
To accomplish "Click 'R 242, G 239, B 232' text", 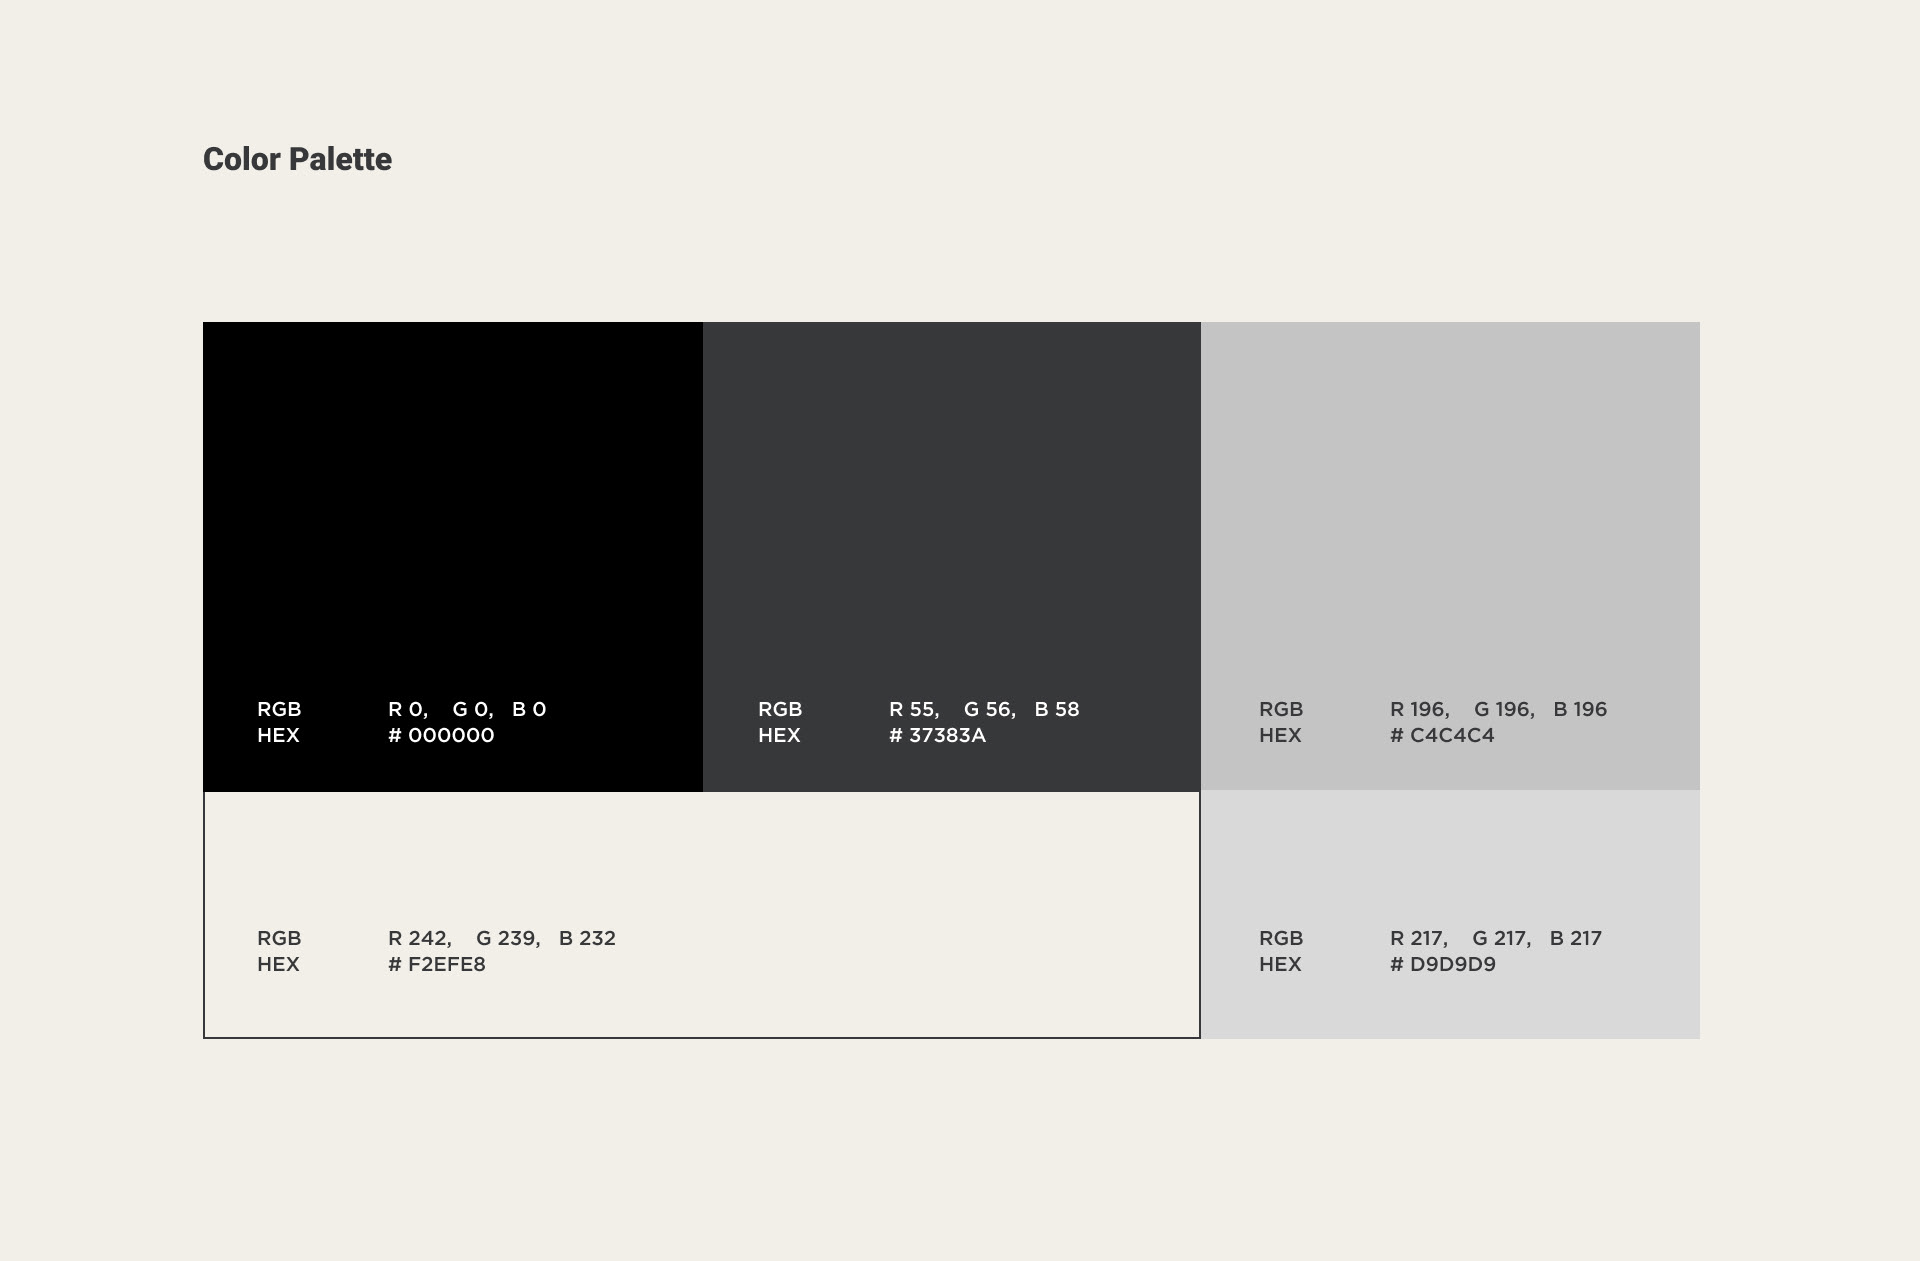I will [502, 938].
